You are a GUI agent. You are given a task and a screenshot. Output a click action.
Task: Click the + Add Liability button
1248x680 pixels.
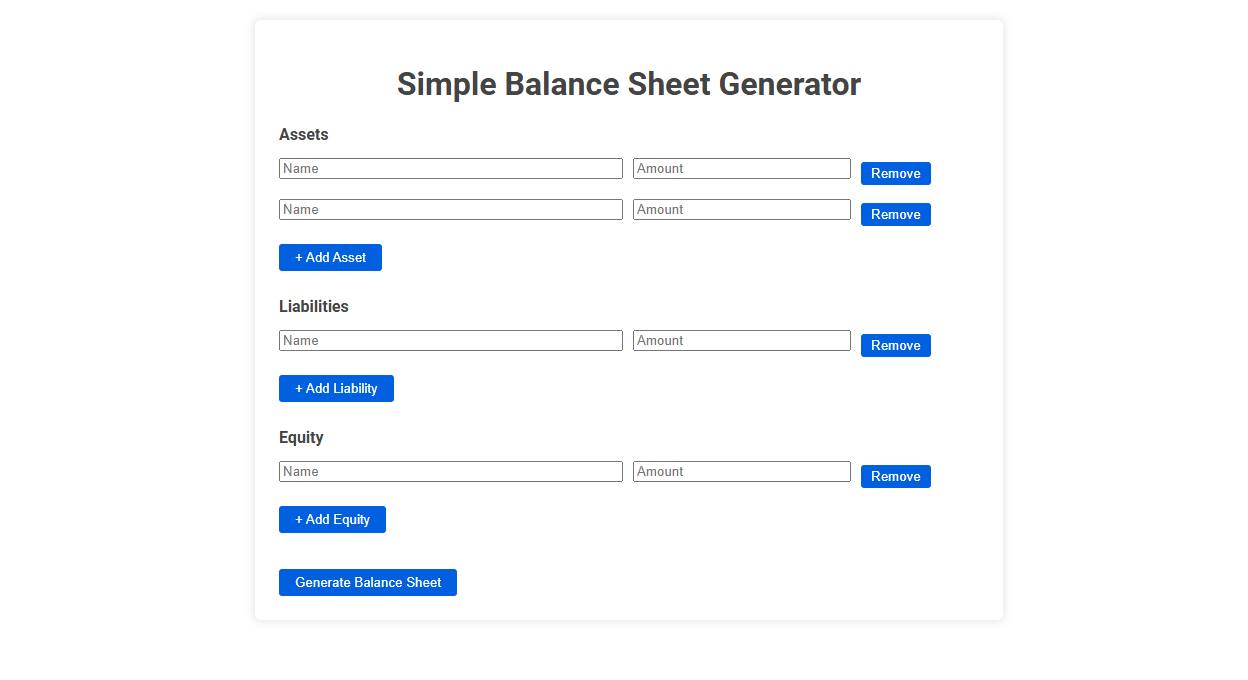point(336,388)
